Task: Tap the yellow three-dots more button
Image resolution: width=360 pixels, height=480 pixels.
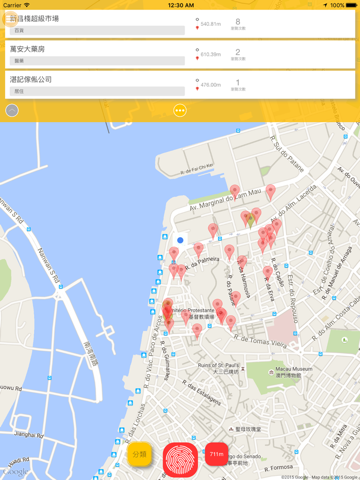Action: tap(180, 110)
